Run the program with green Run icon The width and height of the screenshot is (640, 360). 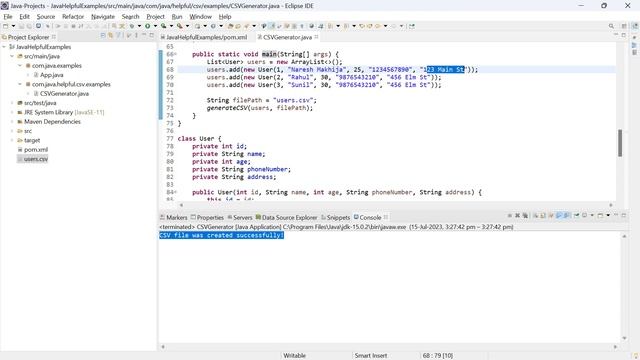click(148, 26)
